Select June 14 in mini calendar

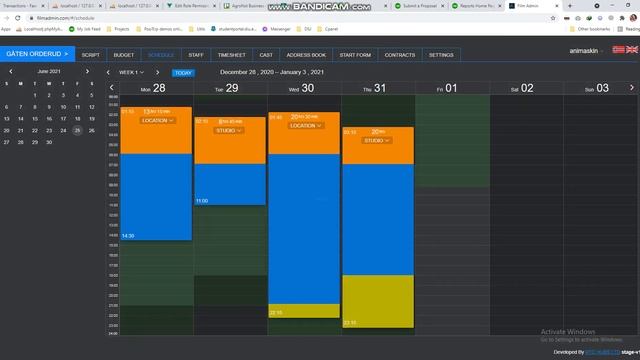click(20, 119)
